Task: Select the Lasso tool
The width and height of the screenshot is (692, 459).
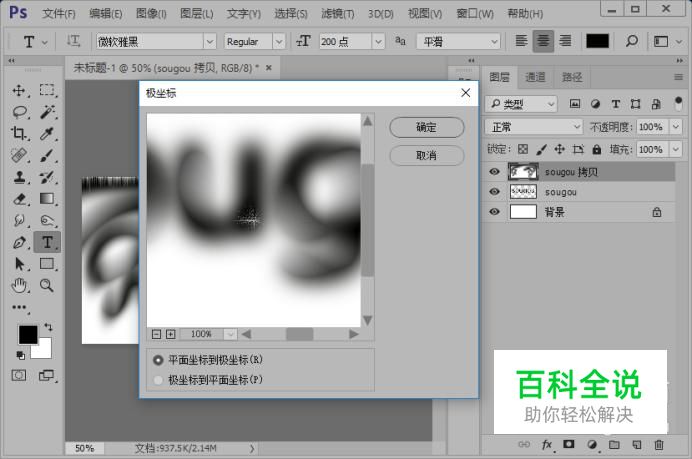Action: (19, 112)
